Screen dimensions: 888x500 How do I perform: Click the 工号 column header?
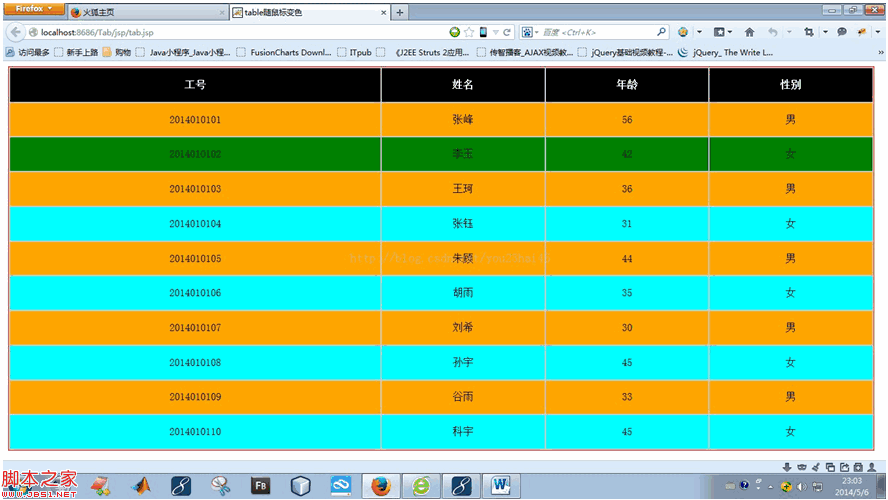click(195, 85)
